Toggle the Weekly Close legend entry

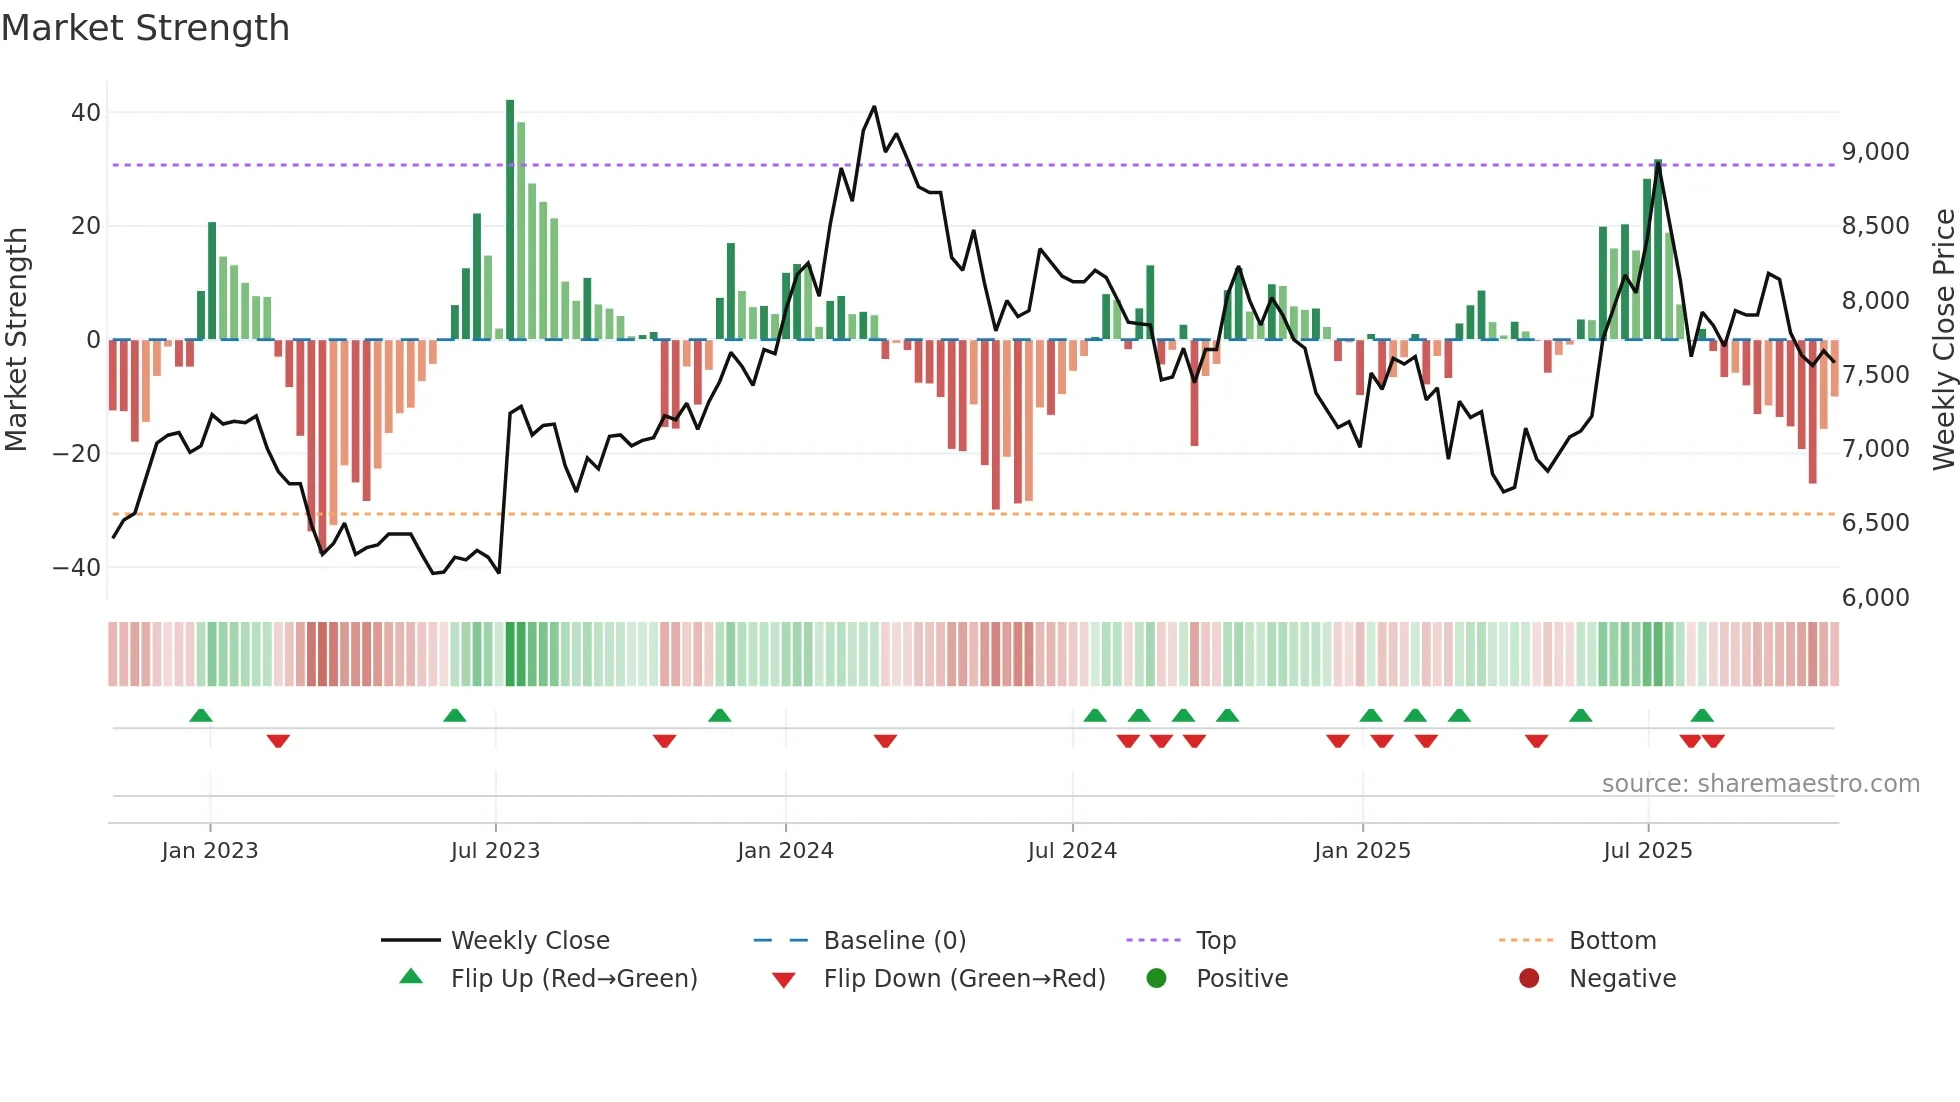point(530,940)
